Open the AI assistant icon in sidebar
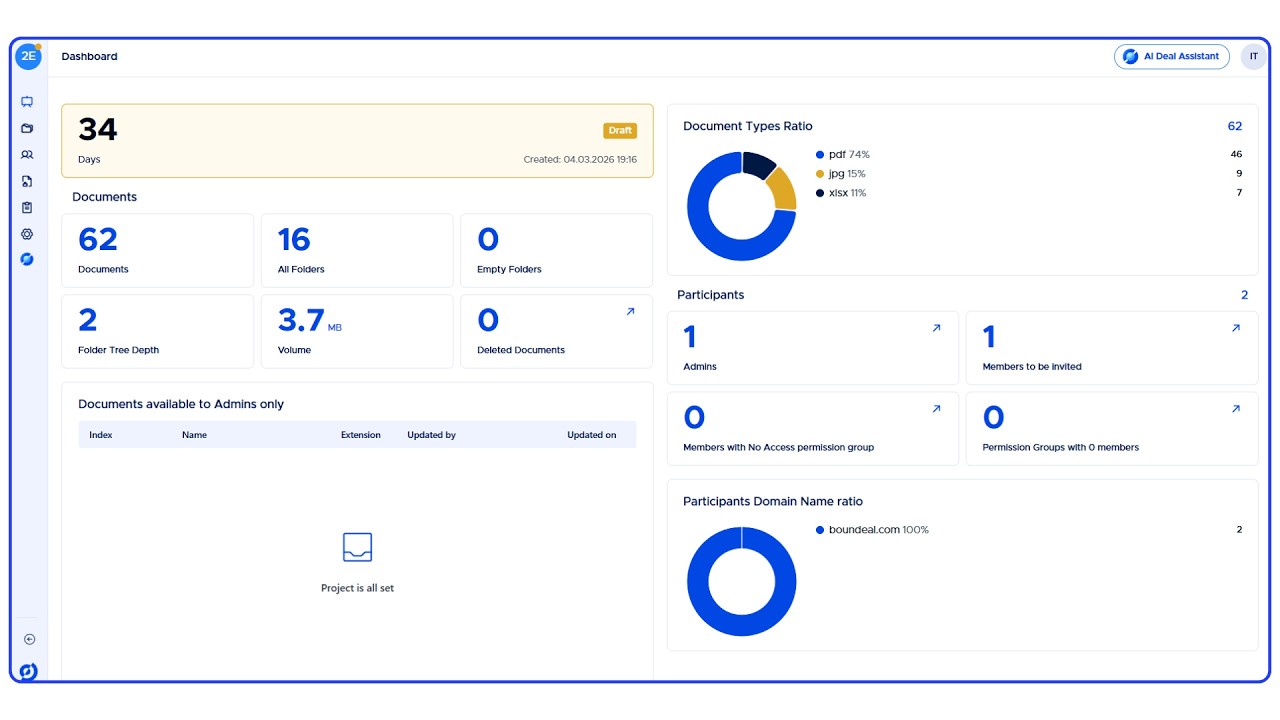This screenshot has height=720, width=1280. tap(27, 259)
